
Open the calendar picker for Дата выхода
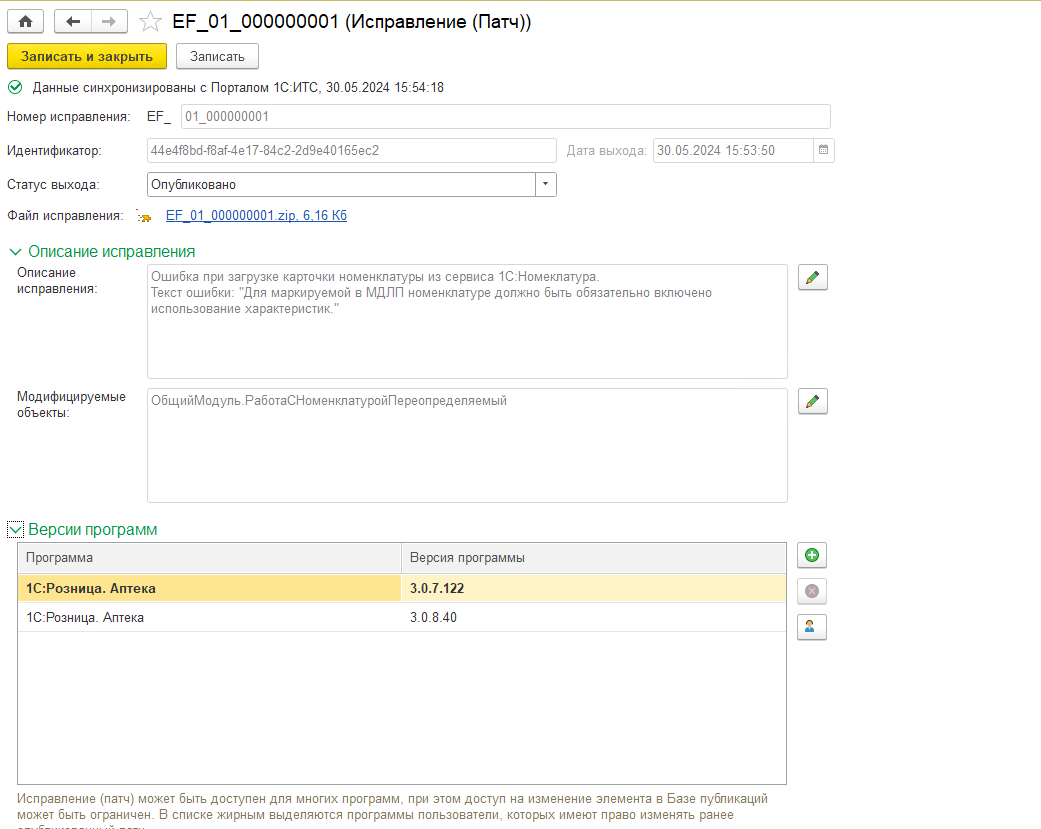tap(823, 150)
